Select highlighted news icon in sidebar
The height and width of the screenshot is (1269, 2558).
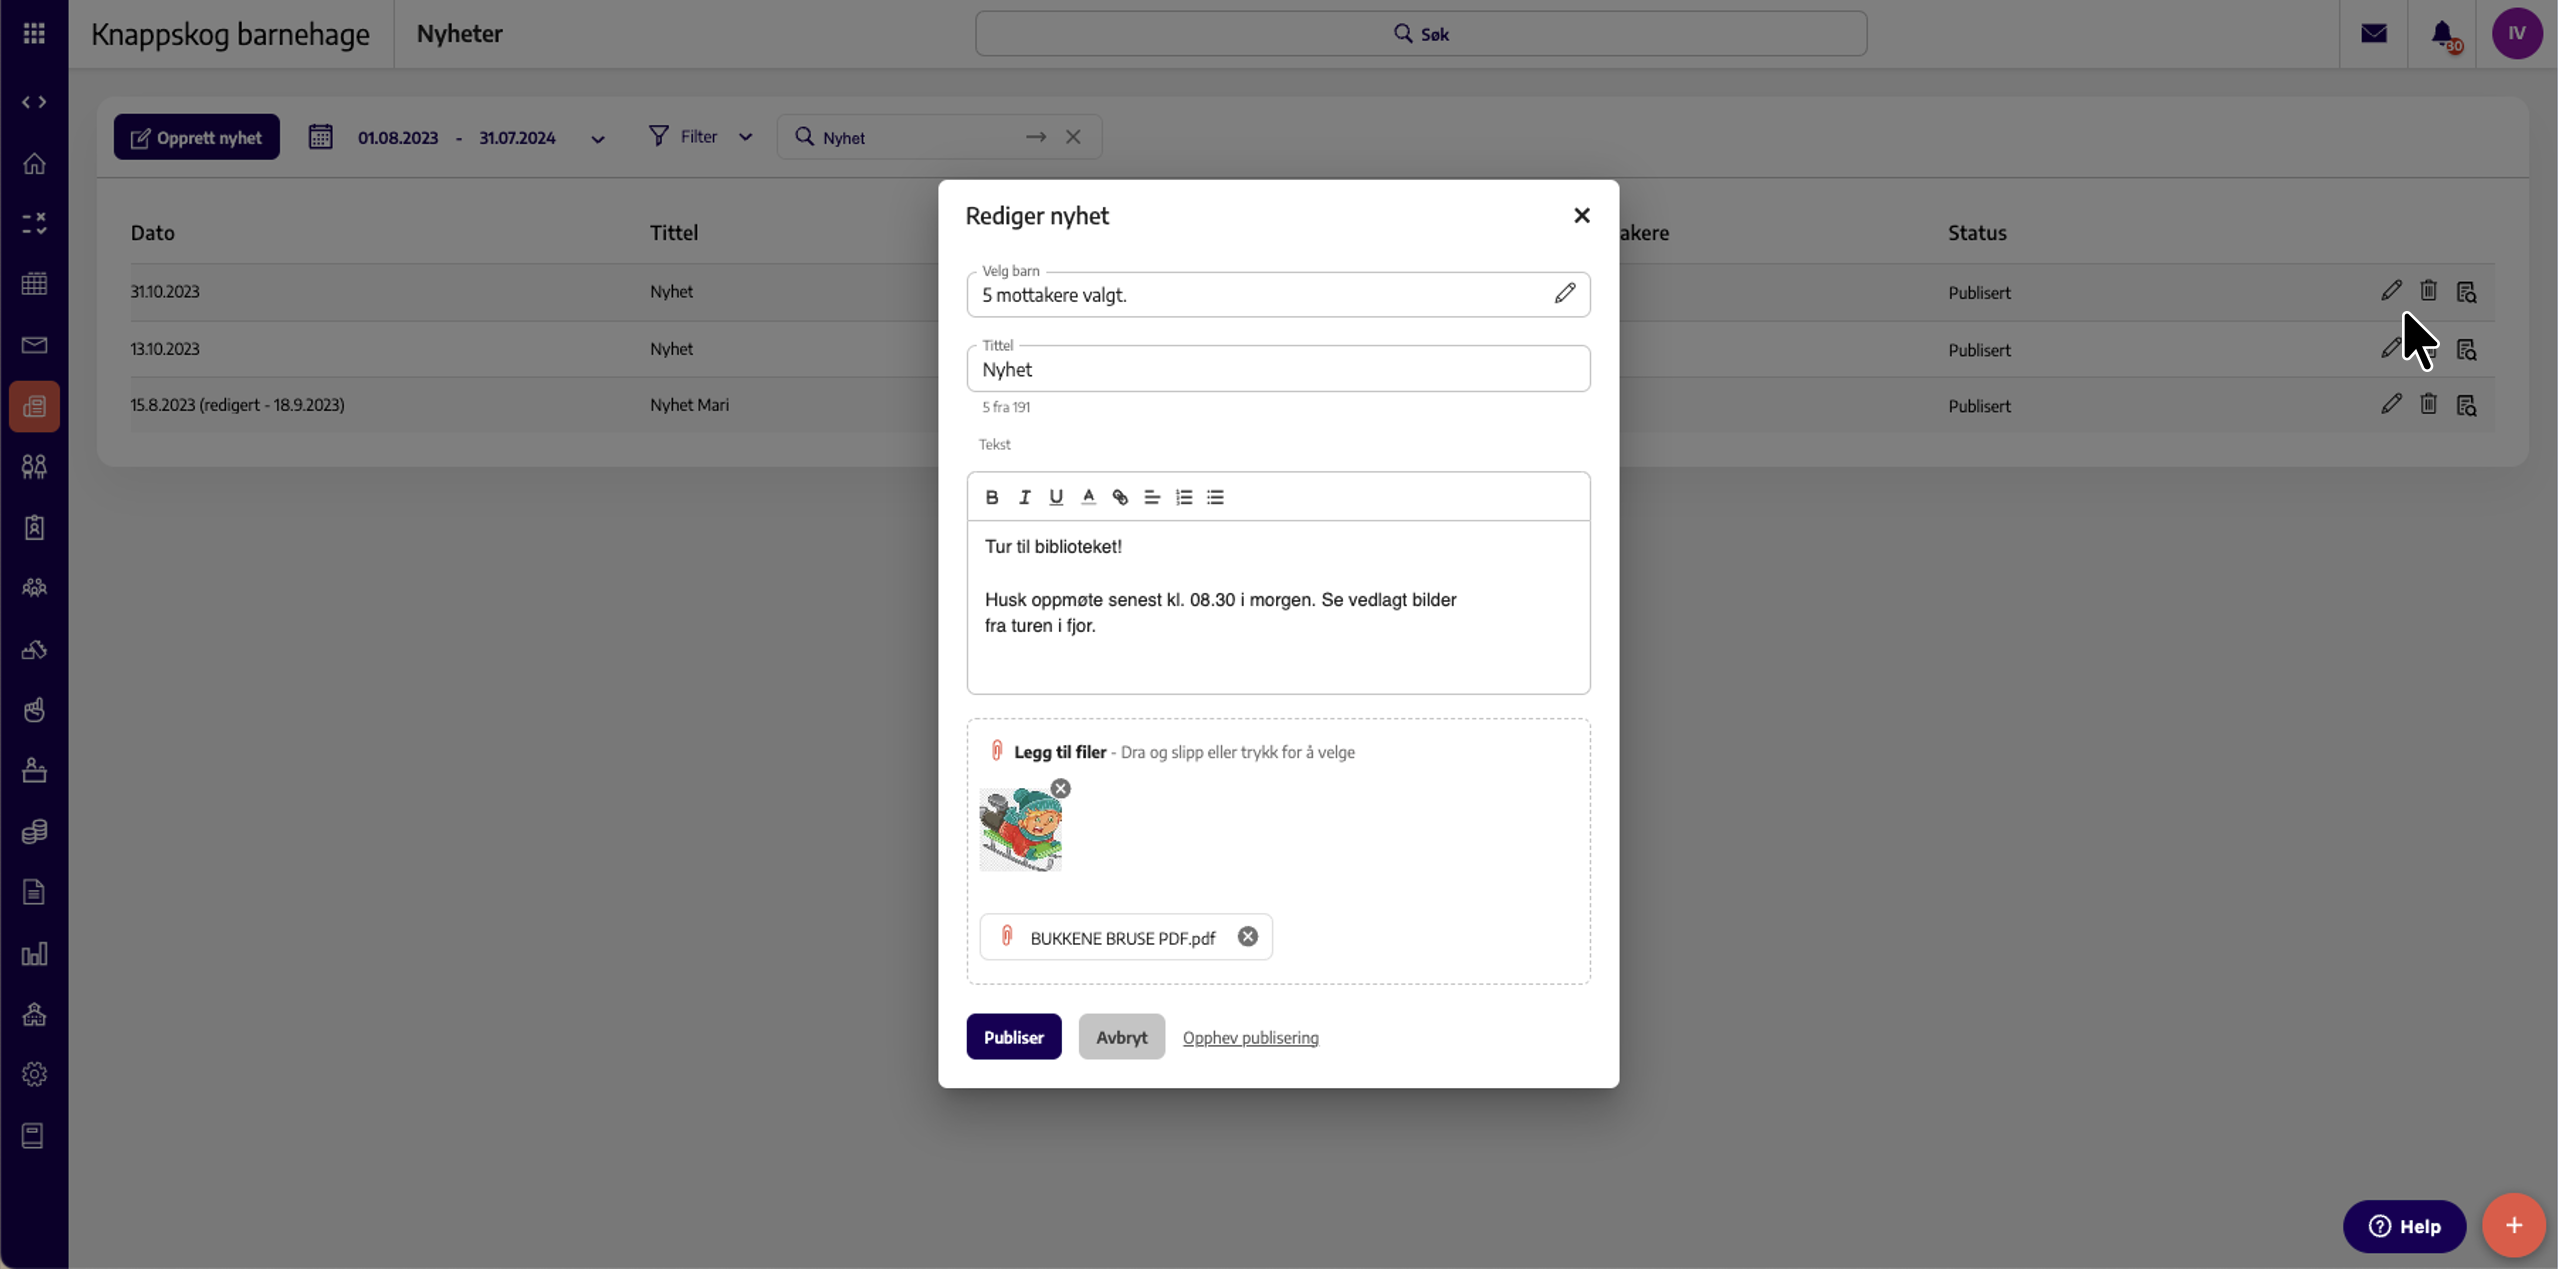click(x=34, y=406)
